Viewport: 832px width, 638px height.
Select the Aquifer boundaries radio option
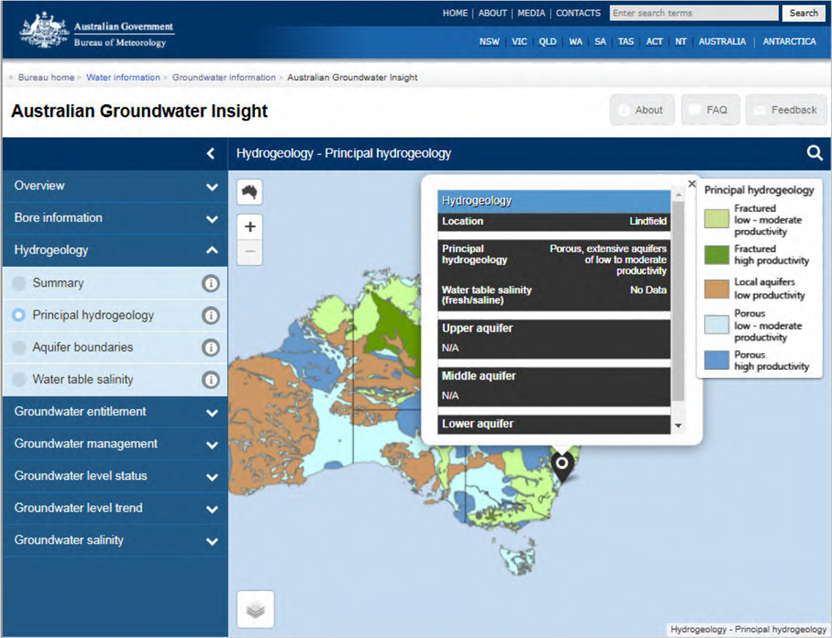19,348
